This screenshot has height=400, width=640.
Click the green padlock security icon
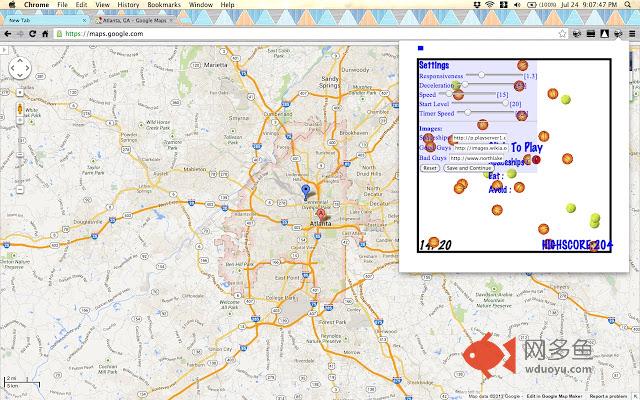(x=60, y=34)
